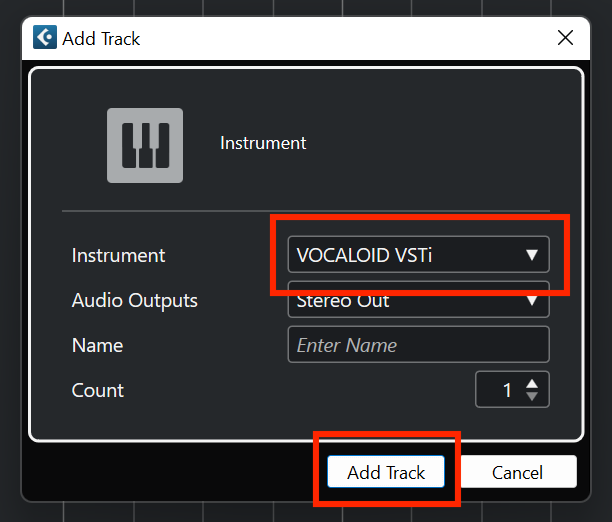Screen dimensions: 612x522
Task: Increase the track Count with up arrow
Action: pyautogui.click(x=532, y=383)
